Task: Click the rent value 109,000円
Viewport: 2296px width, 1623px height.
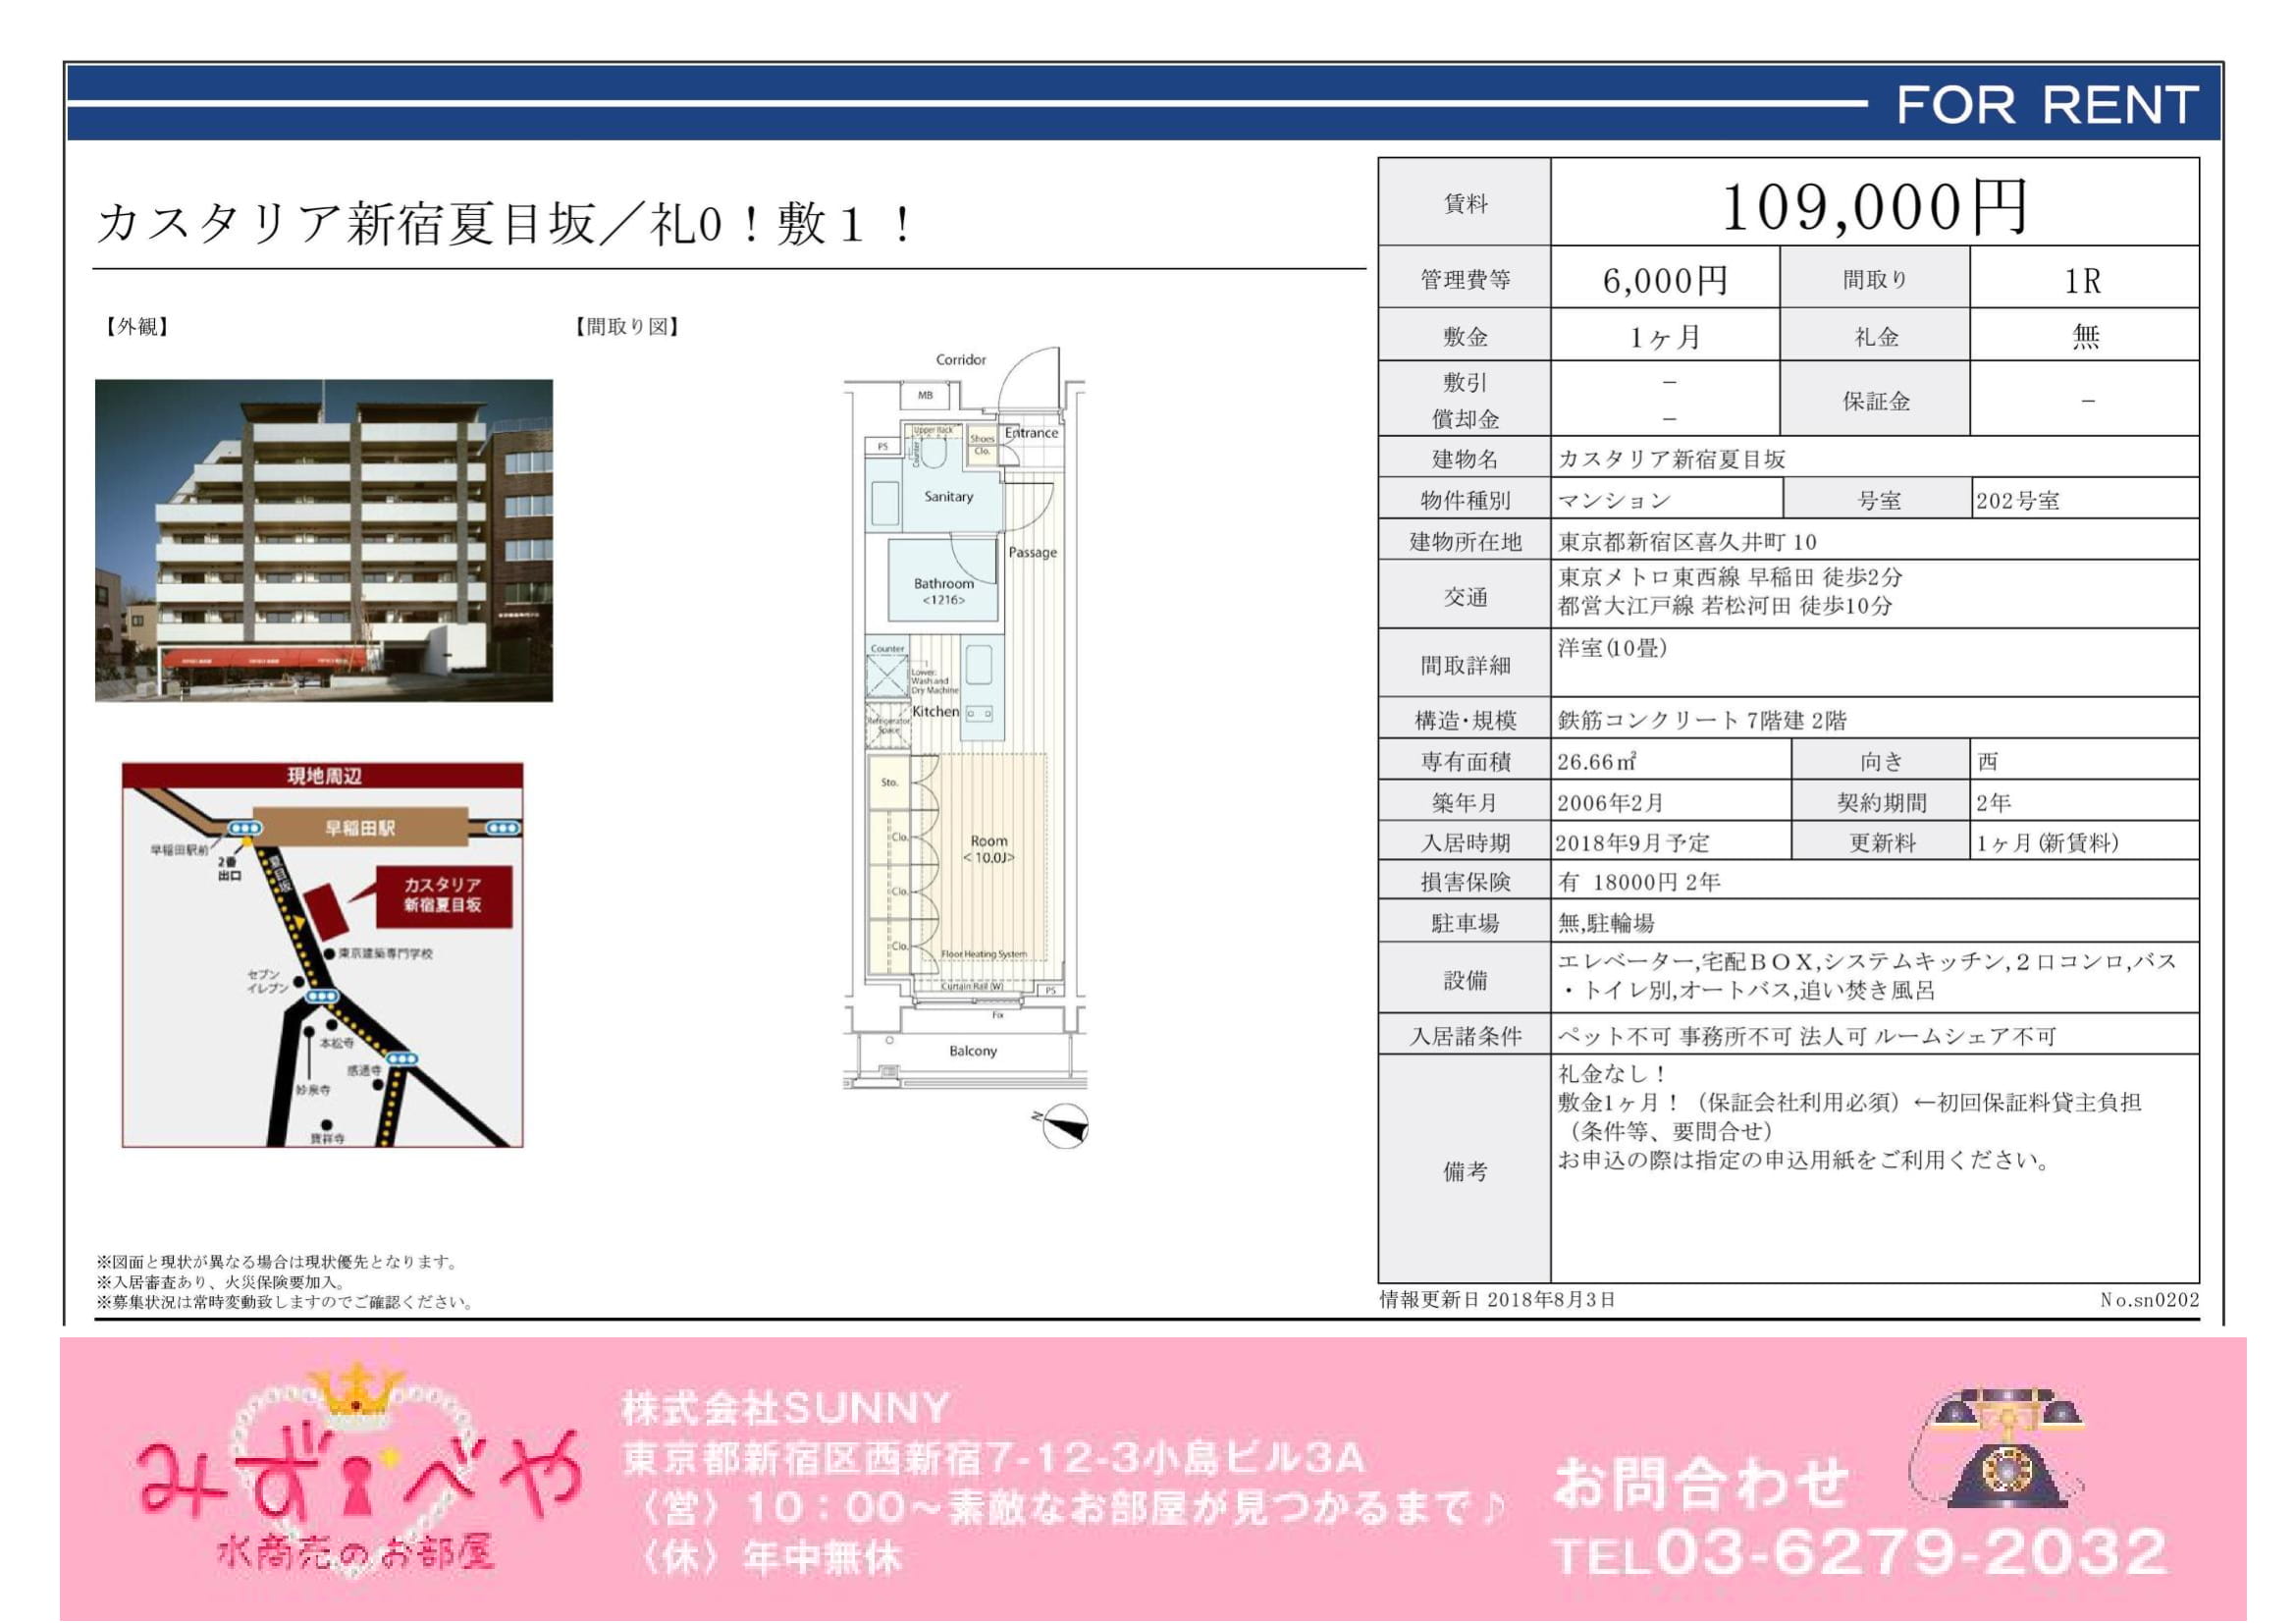Action: click(x=1875, y=207)
